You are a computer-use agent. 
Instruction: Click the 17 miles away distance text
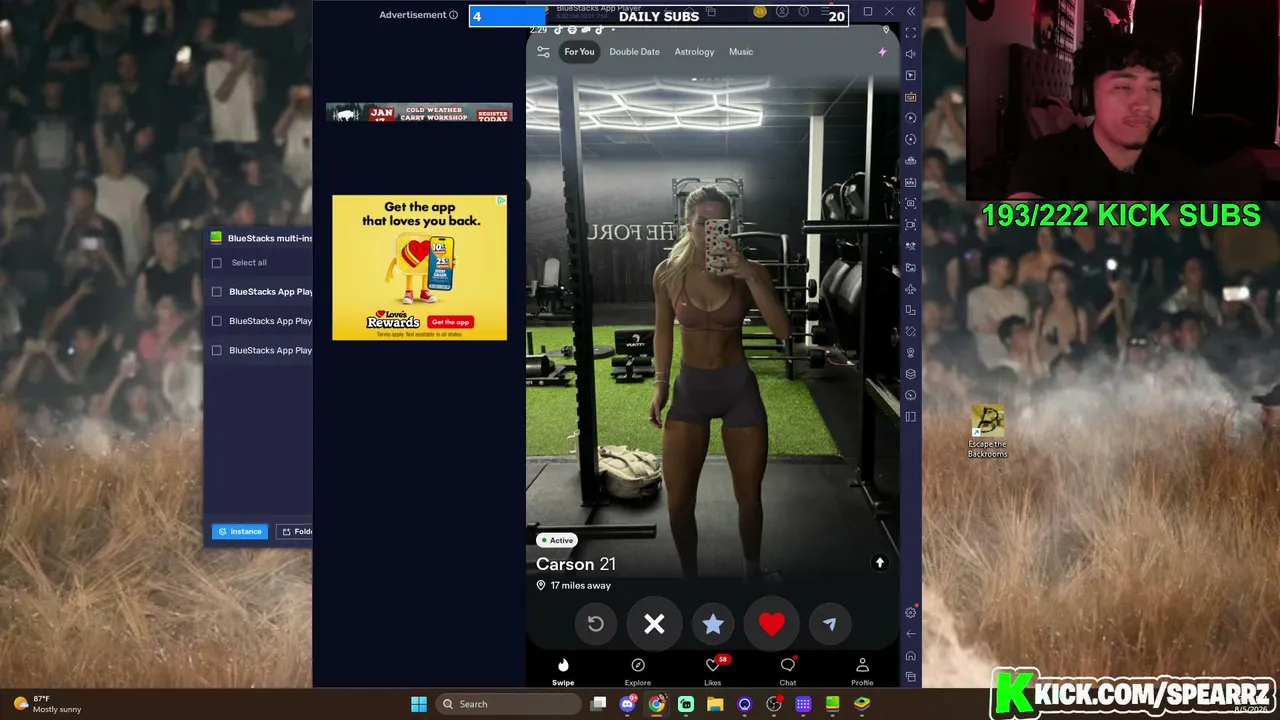click(580, 586)
